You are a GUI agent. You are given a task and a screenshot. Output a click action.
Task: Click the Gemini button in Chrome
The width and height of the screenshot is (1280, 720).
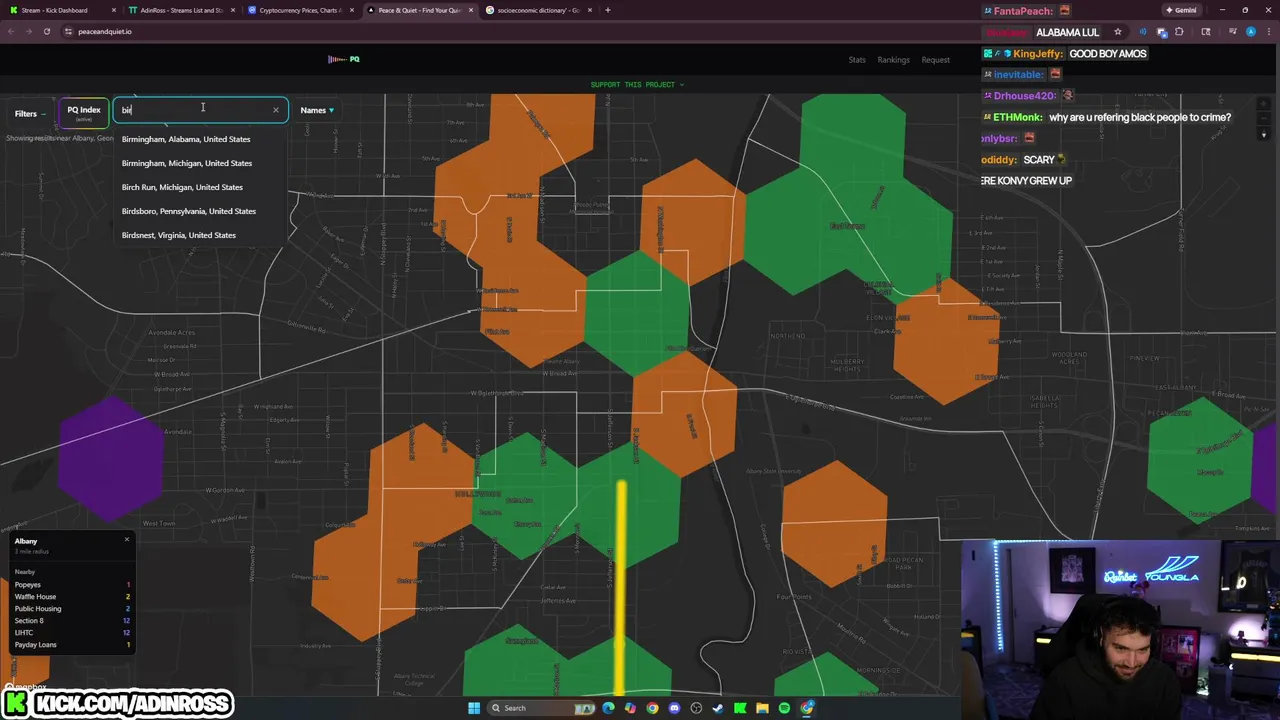pos(1181,10)
